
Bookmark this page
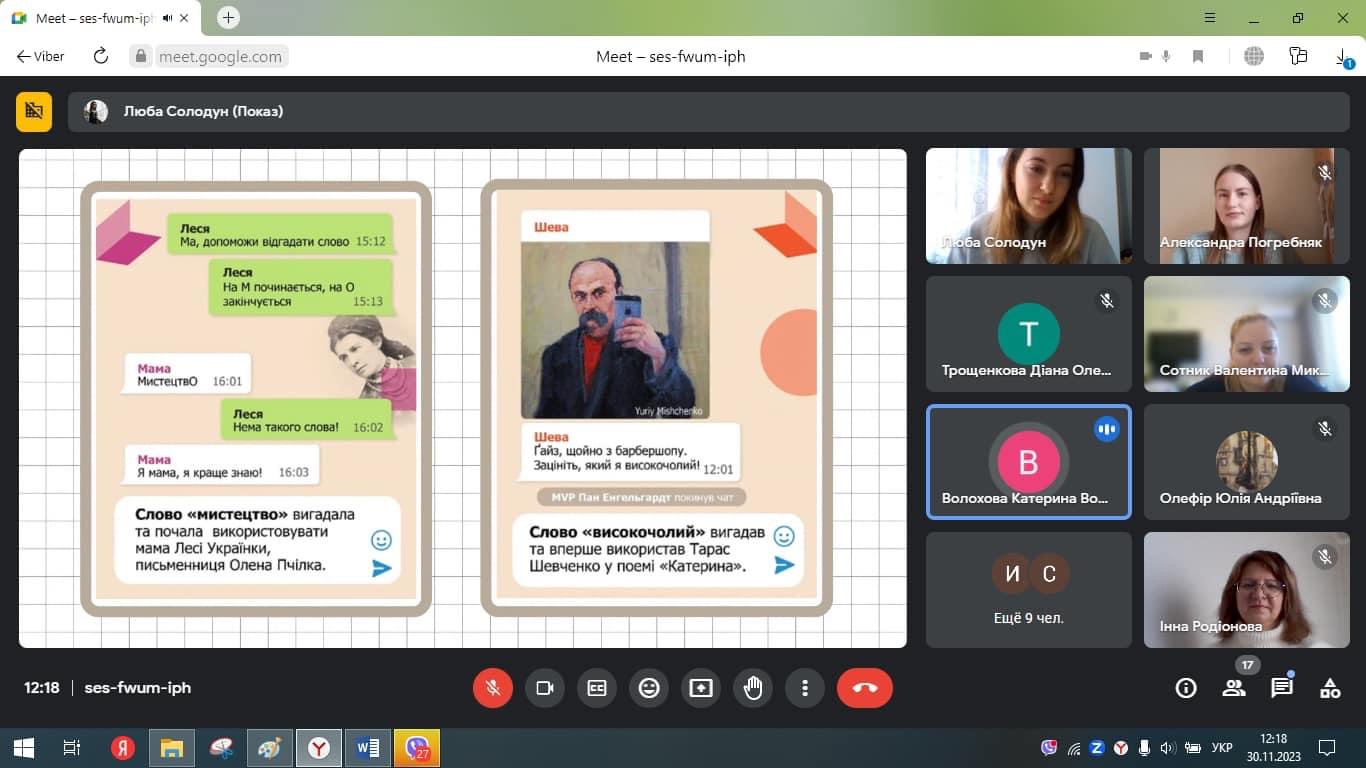pyautogui.click(x=1198, y=57)
